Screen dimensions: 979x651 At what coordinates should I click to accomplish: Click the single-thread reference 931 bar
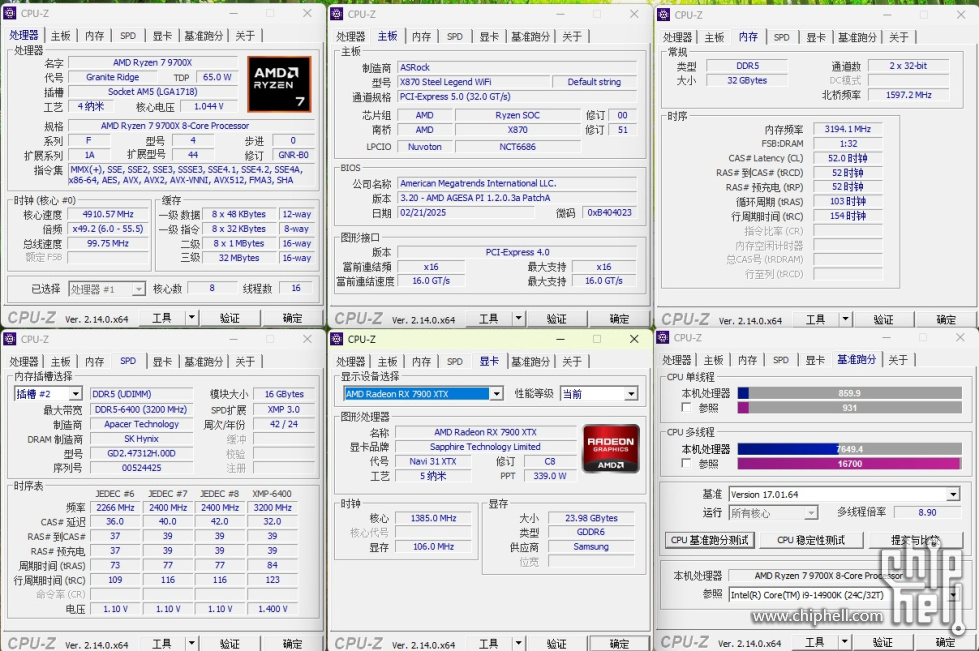(849, 408)
